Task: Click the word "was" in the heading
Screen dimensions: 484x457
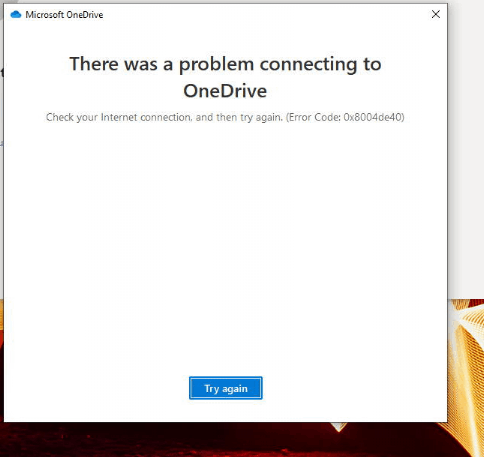Action: 140,65
